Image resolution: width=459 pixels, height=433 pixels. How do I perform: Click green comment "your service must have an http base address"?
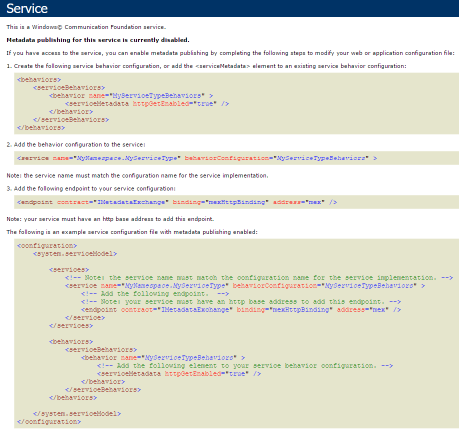pyautogui.click(x=241, y=302)
